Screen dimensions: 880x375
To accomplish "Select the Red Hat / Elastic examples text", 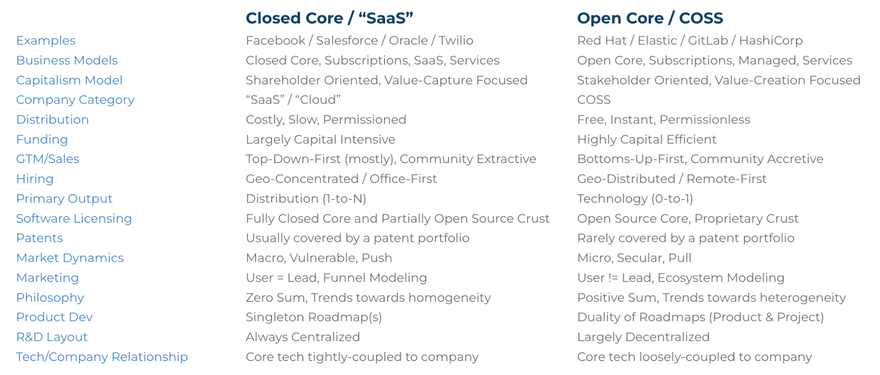I will click(x=690, y=41).
